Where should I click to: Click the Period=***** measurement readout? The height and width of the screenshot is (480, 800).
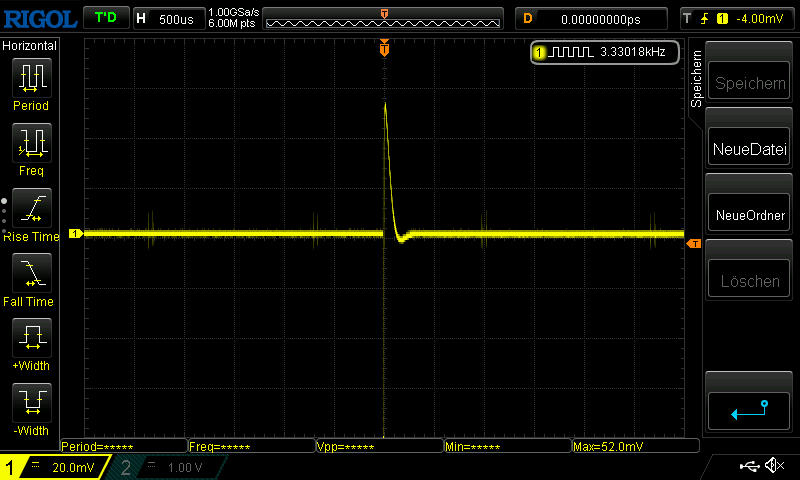pyautogui.click(x=124, y=446)
